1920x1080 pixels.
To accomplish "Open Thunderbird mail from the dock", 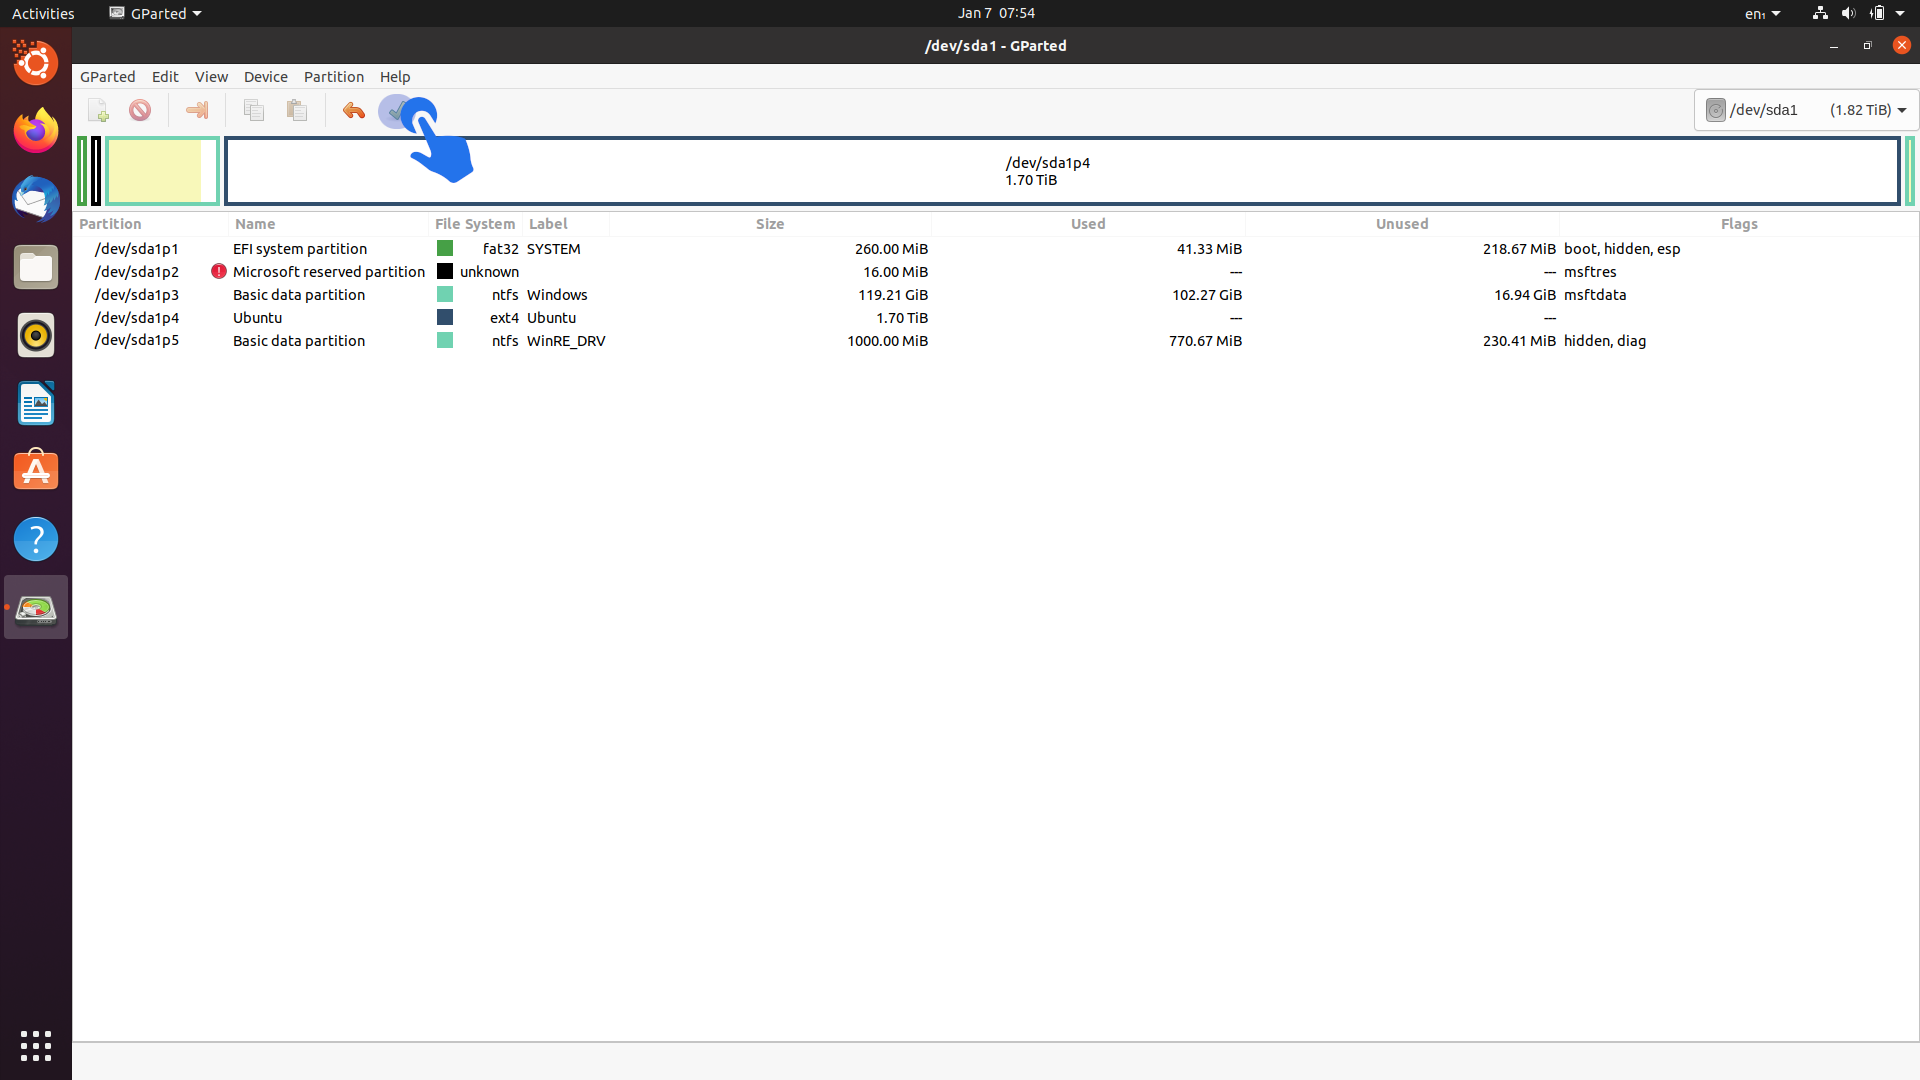I will point(36,199).
